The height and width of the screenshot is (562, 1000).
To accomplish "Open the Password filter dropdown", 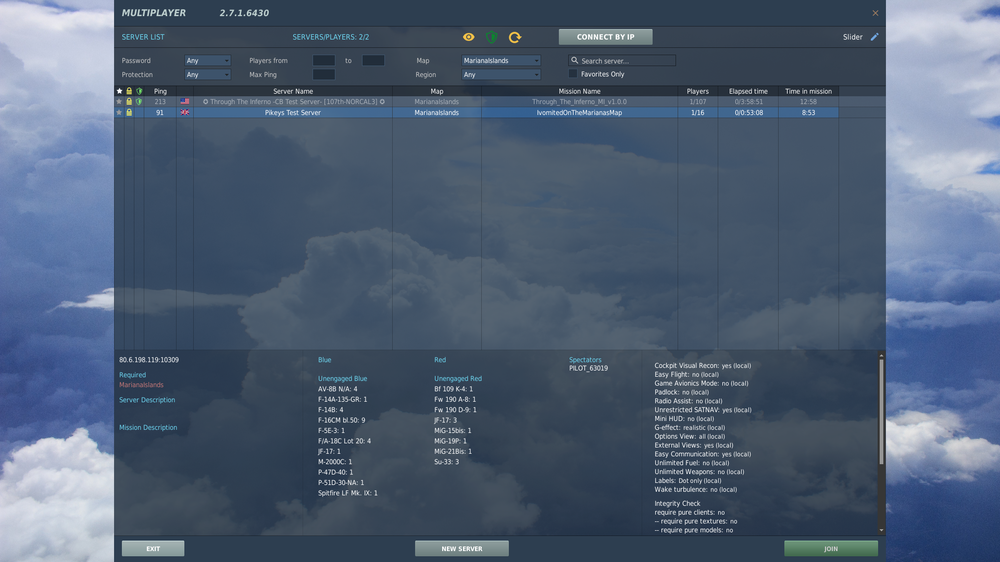I will 207,61.
